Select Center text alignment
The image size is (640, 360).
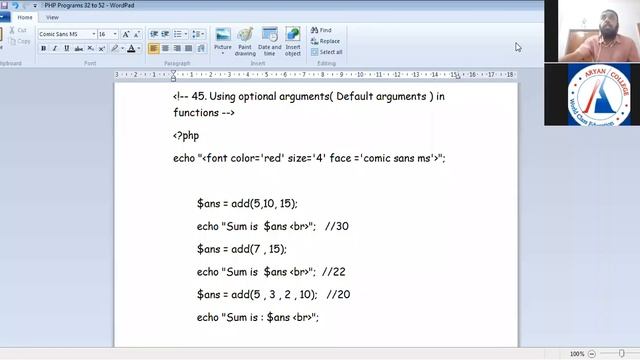(165, 49)
